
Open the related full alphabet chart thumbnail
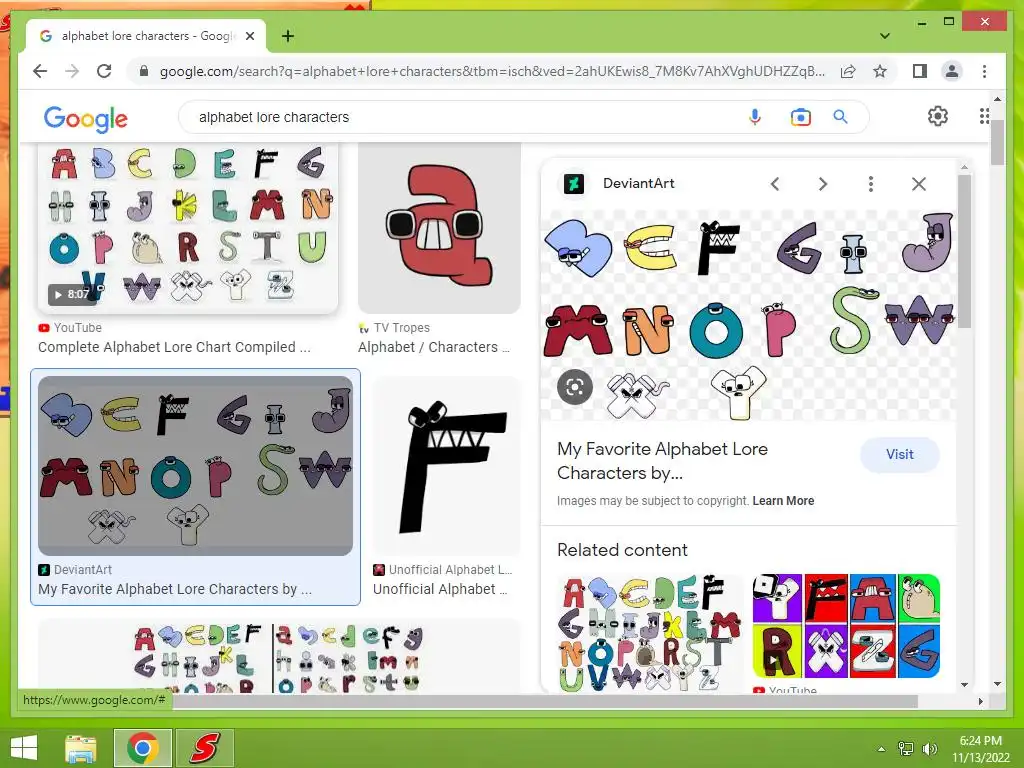[x=650, y=632]
